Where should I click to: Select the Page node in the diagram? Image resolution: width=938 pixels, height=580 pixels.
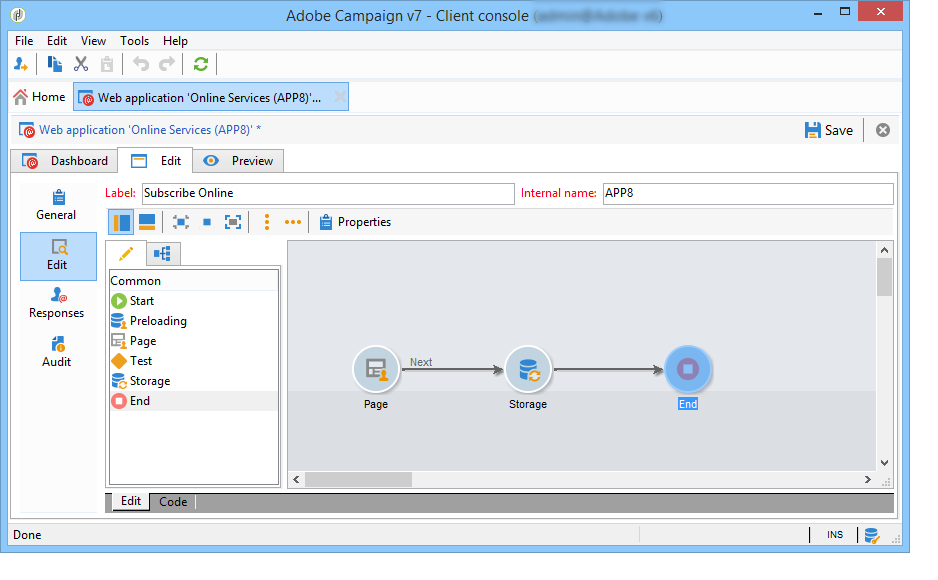pyautogui.click(x=376, y=370)
